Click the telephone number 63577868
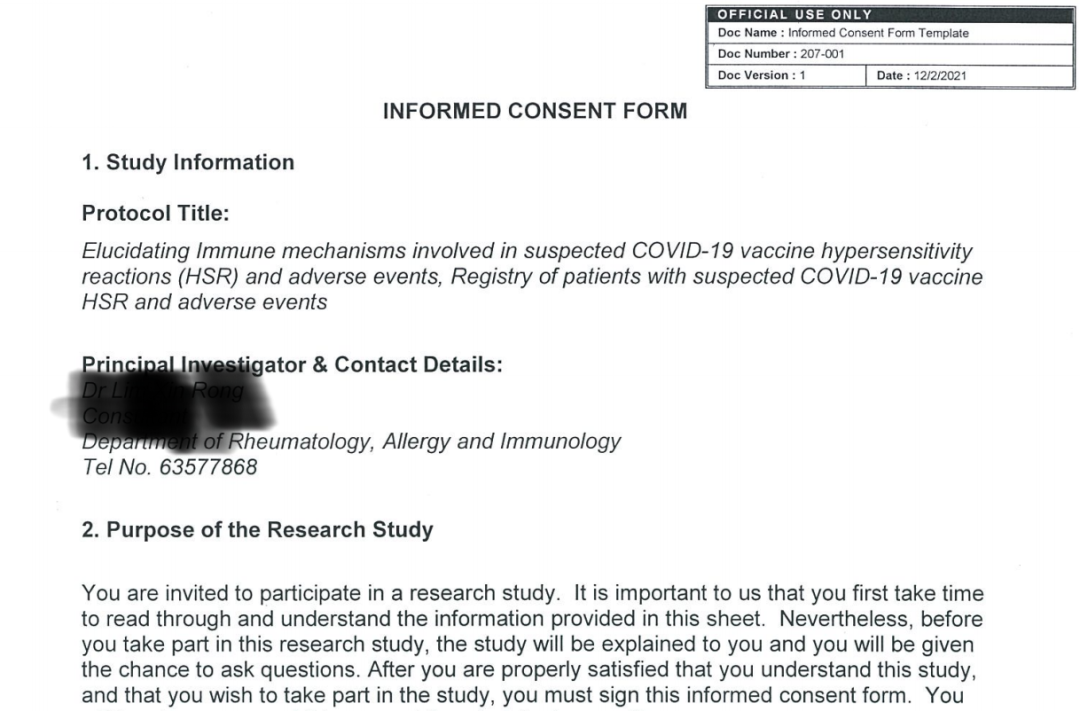The image size is (1080, 711). tap(208, 467)
